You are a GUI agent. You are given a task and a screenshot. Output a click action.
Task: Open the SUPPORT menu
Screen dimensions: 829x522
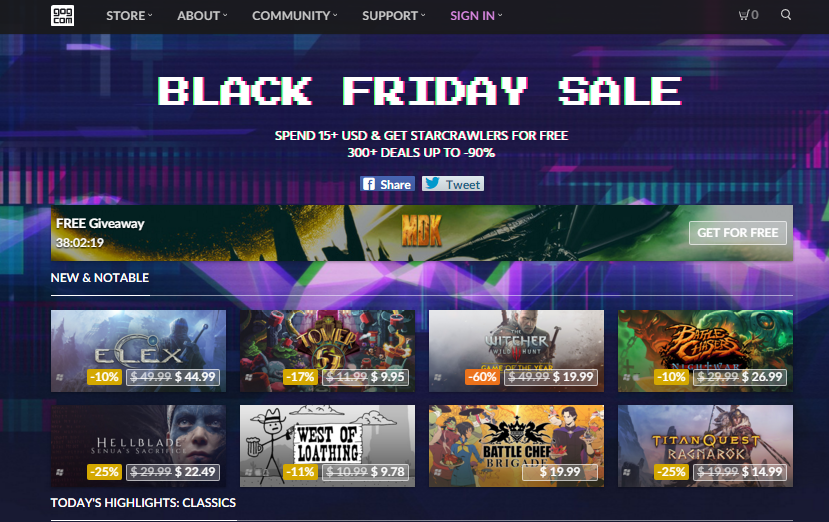point(393,16)
